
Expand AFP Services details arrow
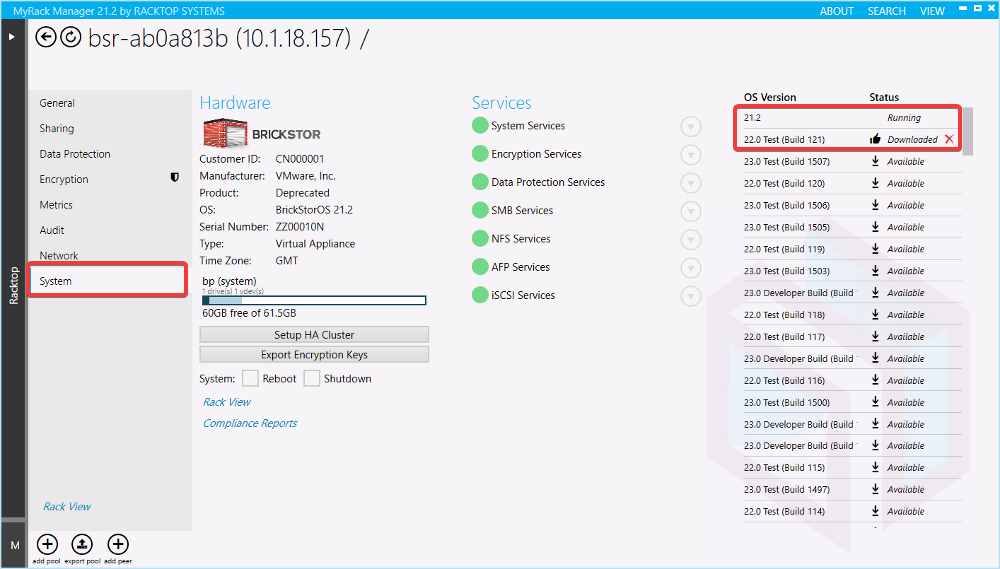click(x=691, y=268)
